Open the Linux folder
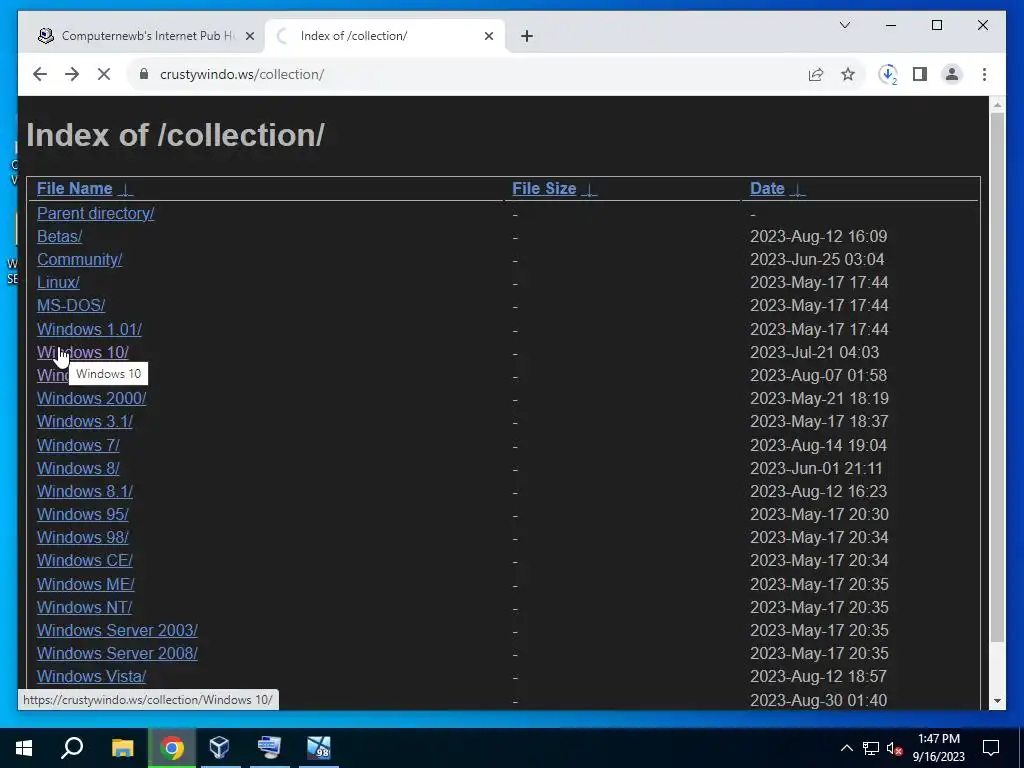 (58, 283)
